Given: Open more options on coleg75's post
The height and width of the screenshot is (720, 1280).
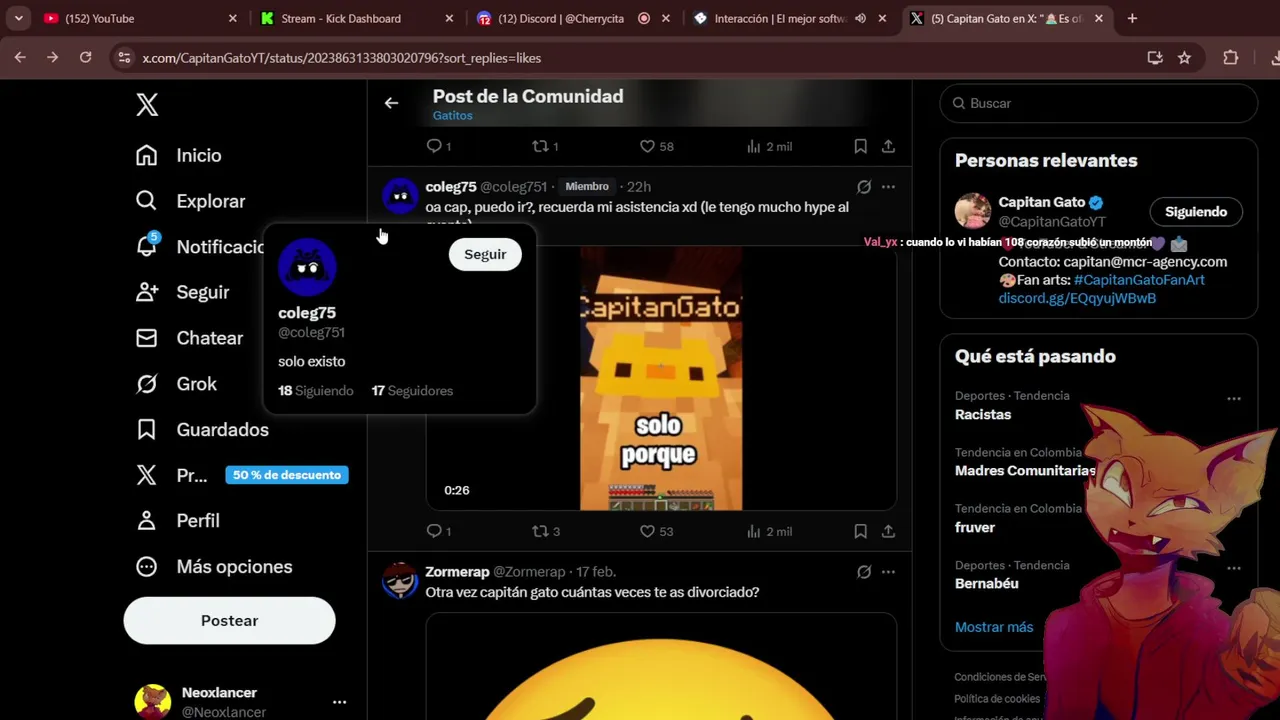Looking at the screenshot, I should coord(888,187).
